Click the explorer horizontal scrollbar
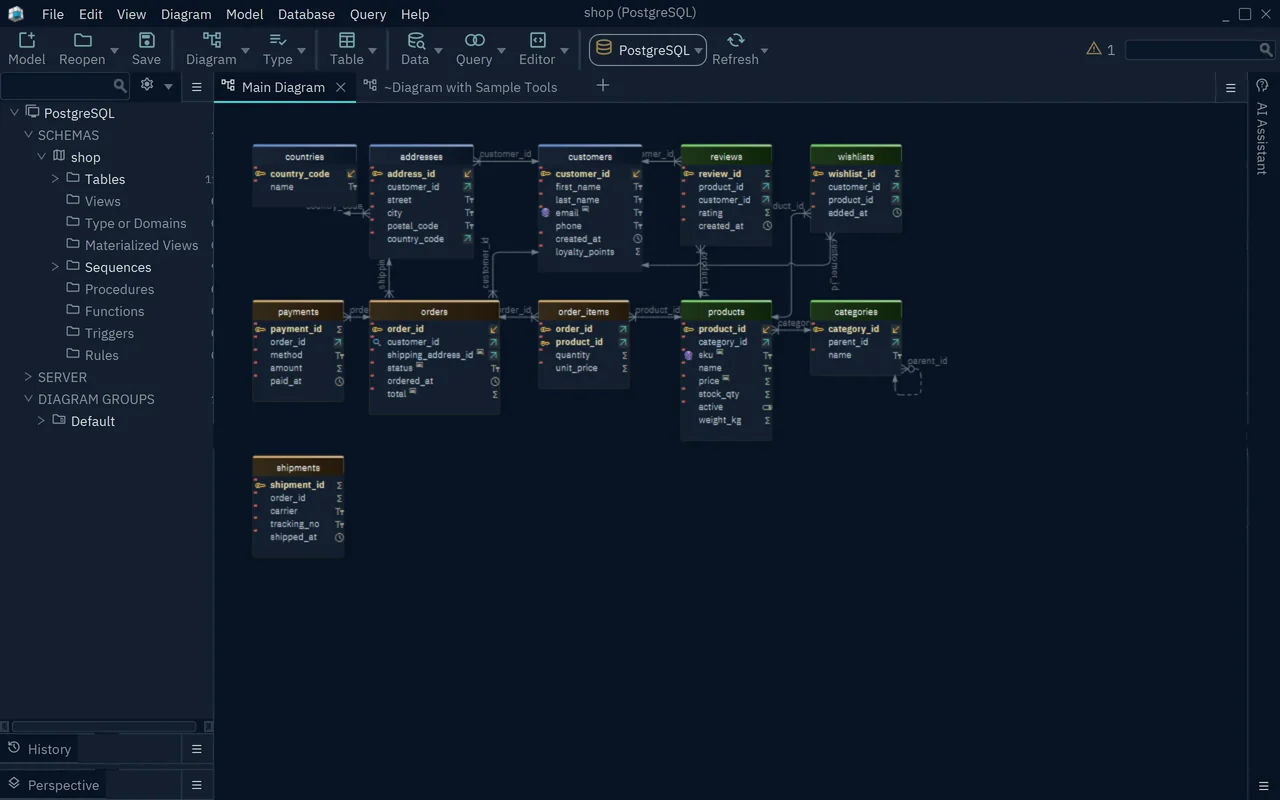Viewport: 1280px width, 800px height. pos(104,727)
